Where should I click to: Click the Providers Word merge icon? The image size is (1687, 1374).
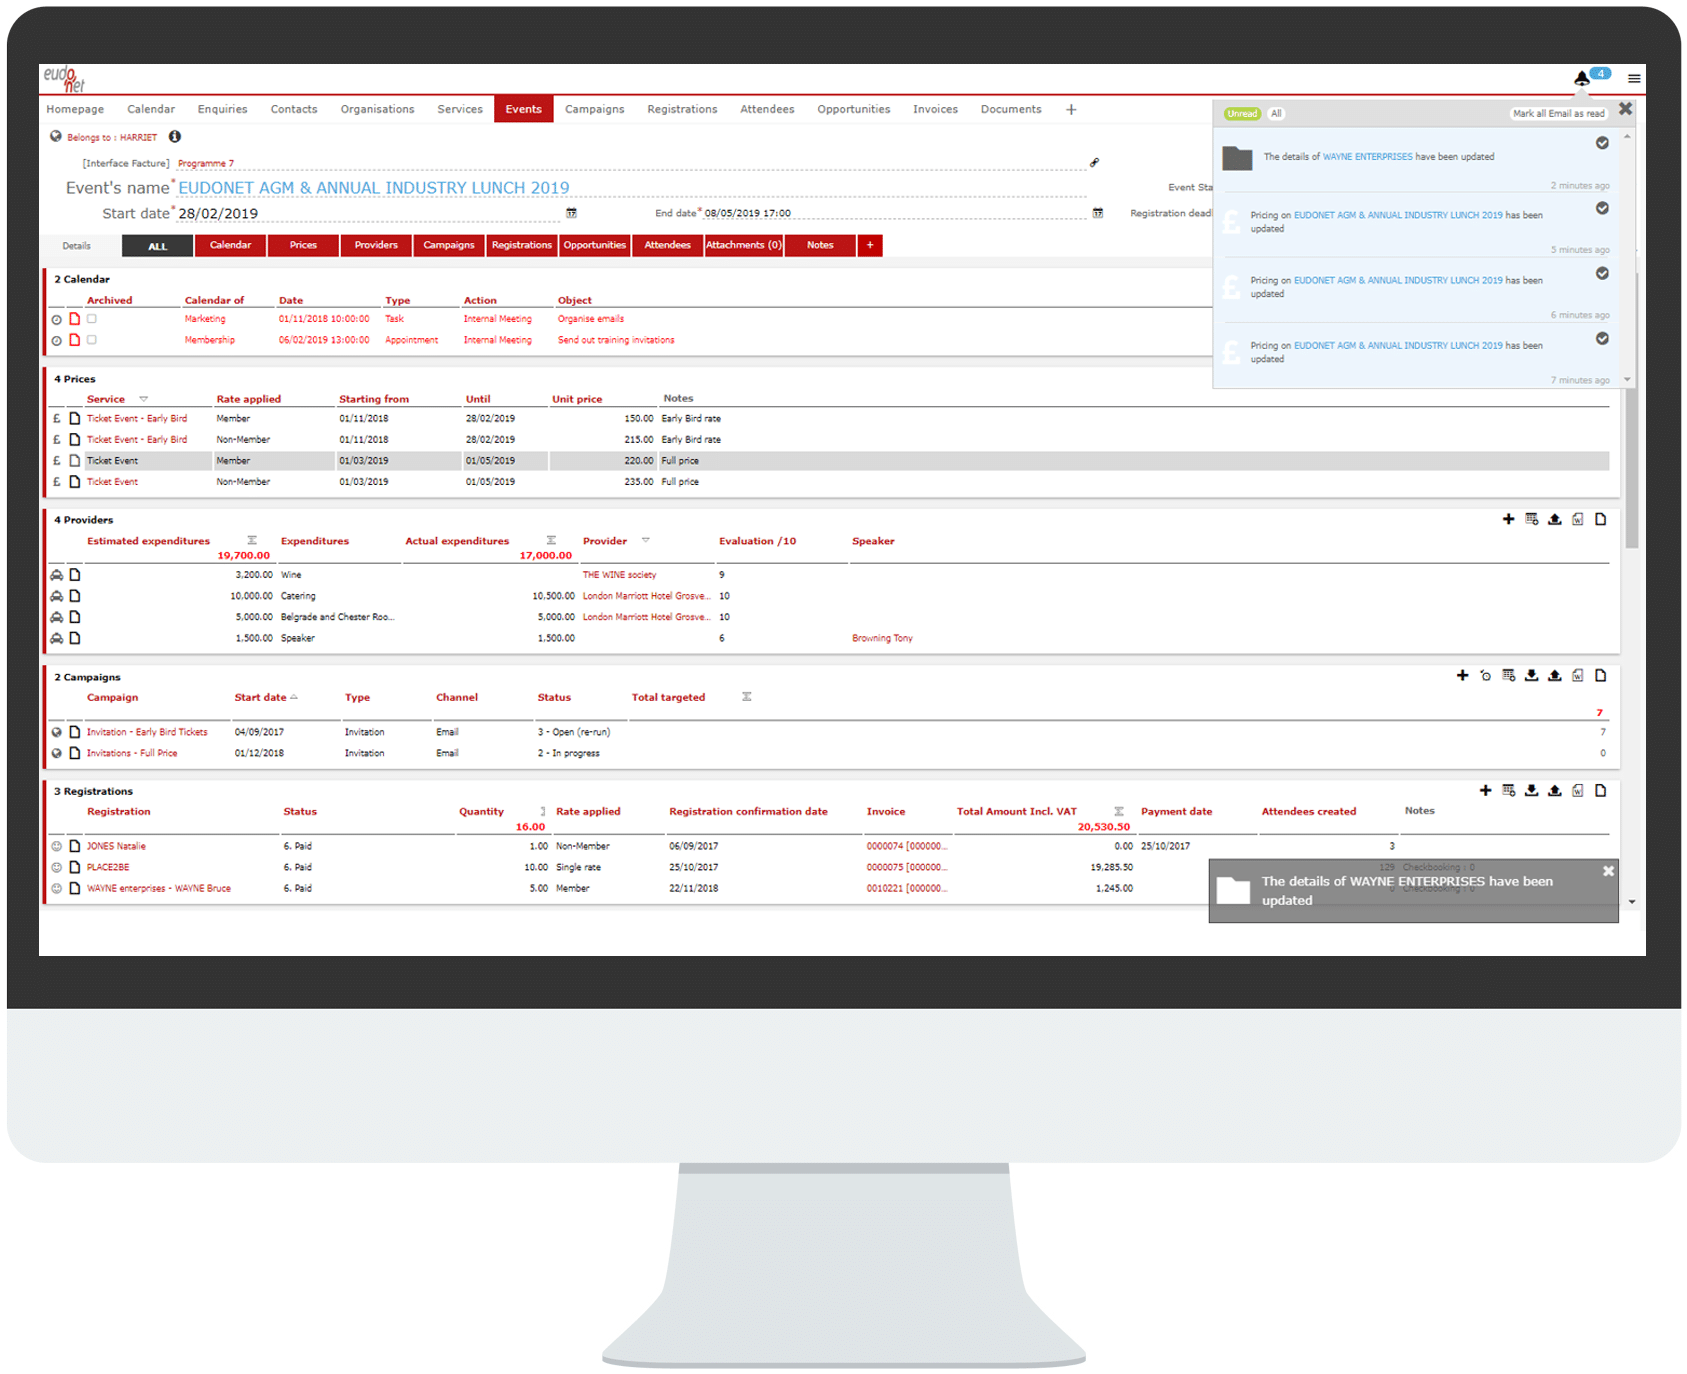point(1577,519)
